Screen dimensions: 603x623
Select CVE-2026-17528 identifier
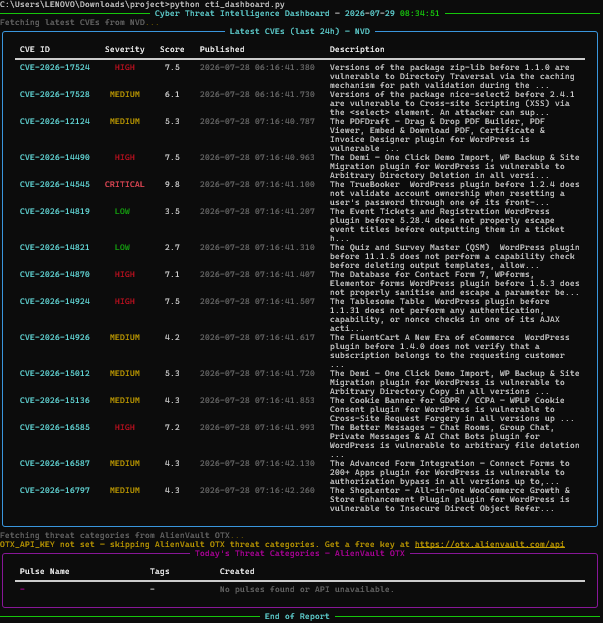tap(55, 94)
